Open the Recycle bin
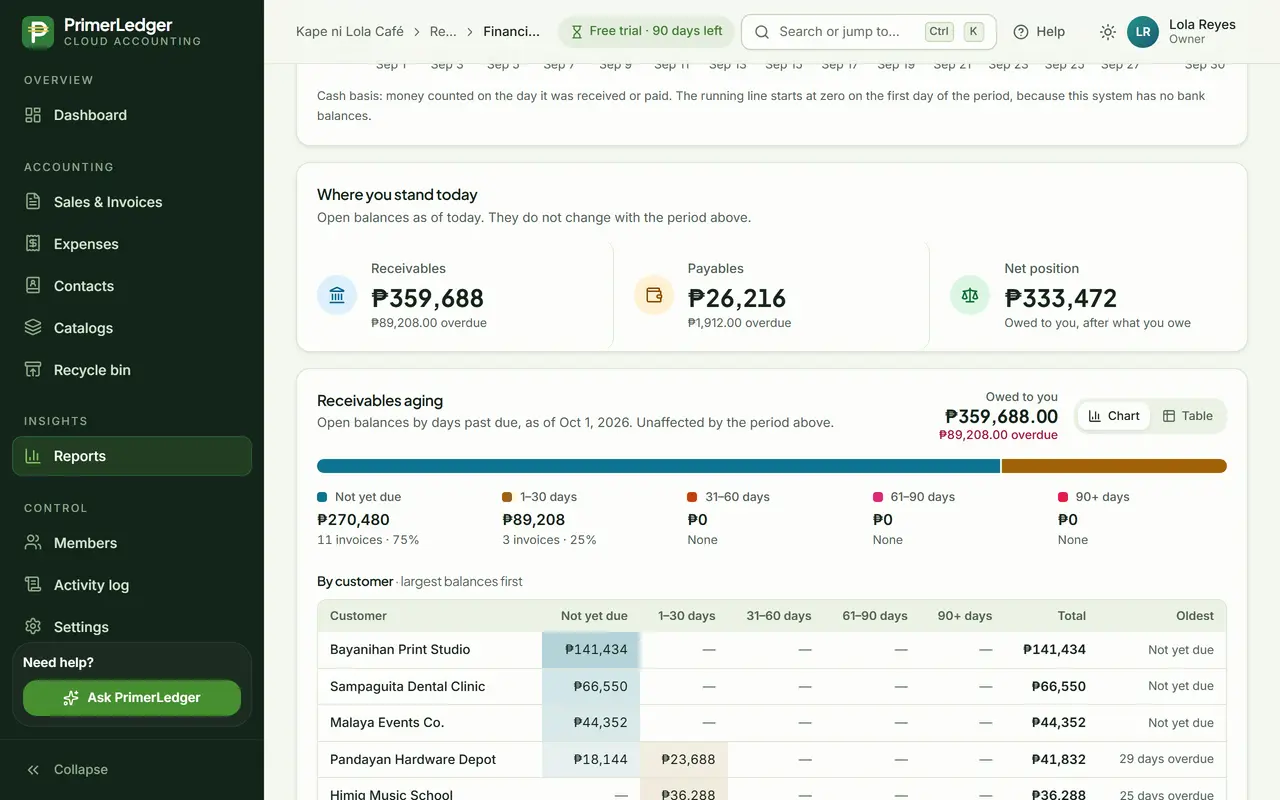This screenshot has width=1280, height=800. point(132,370)
